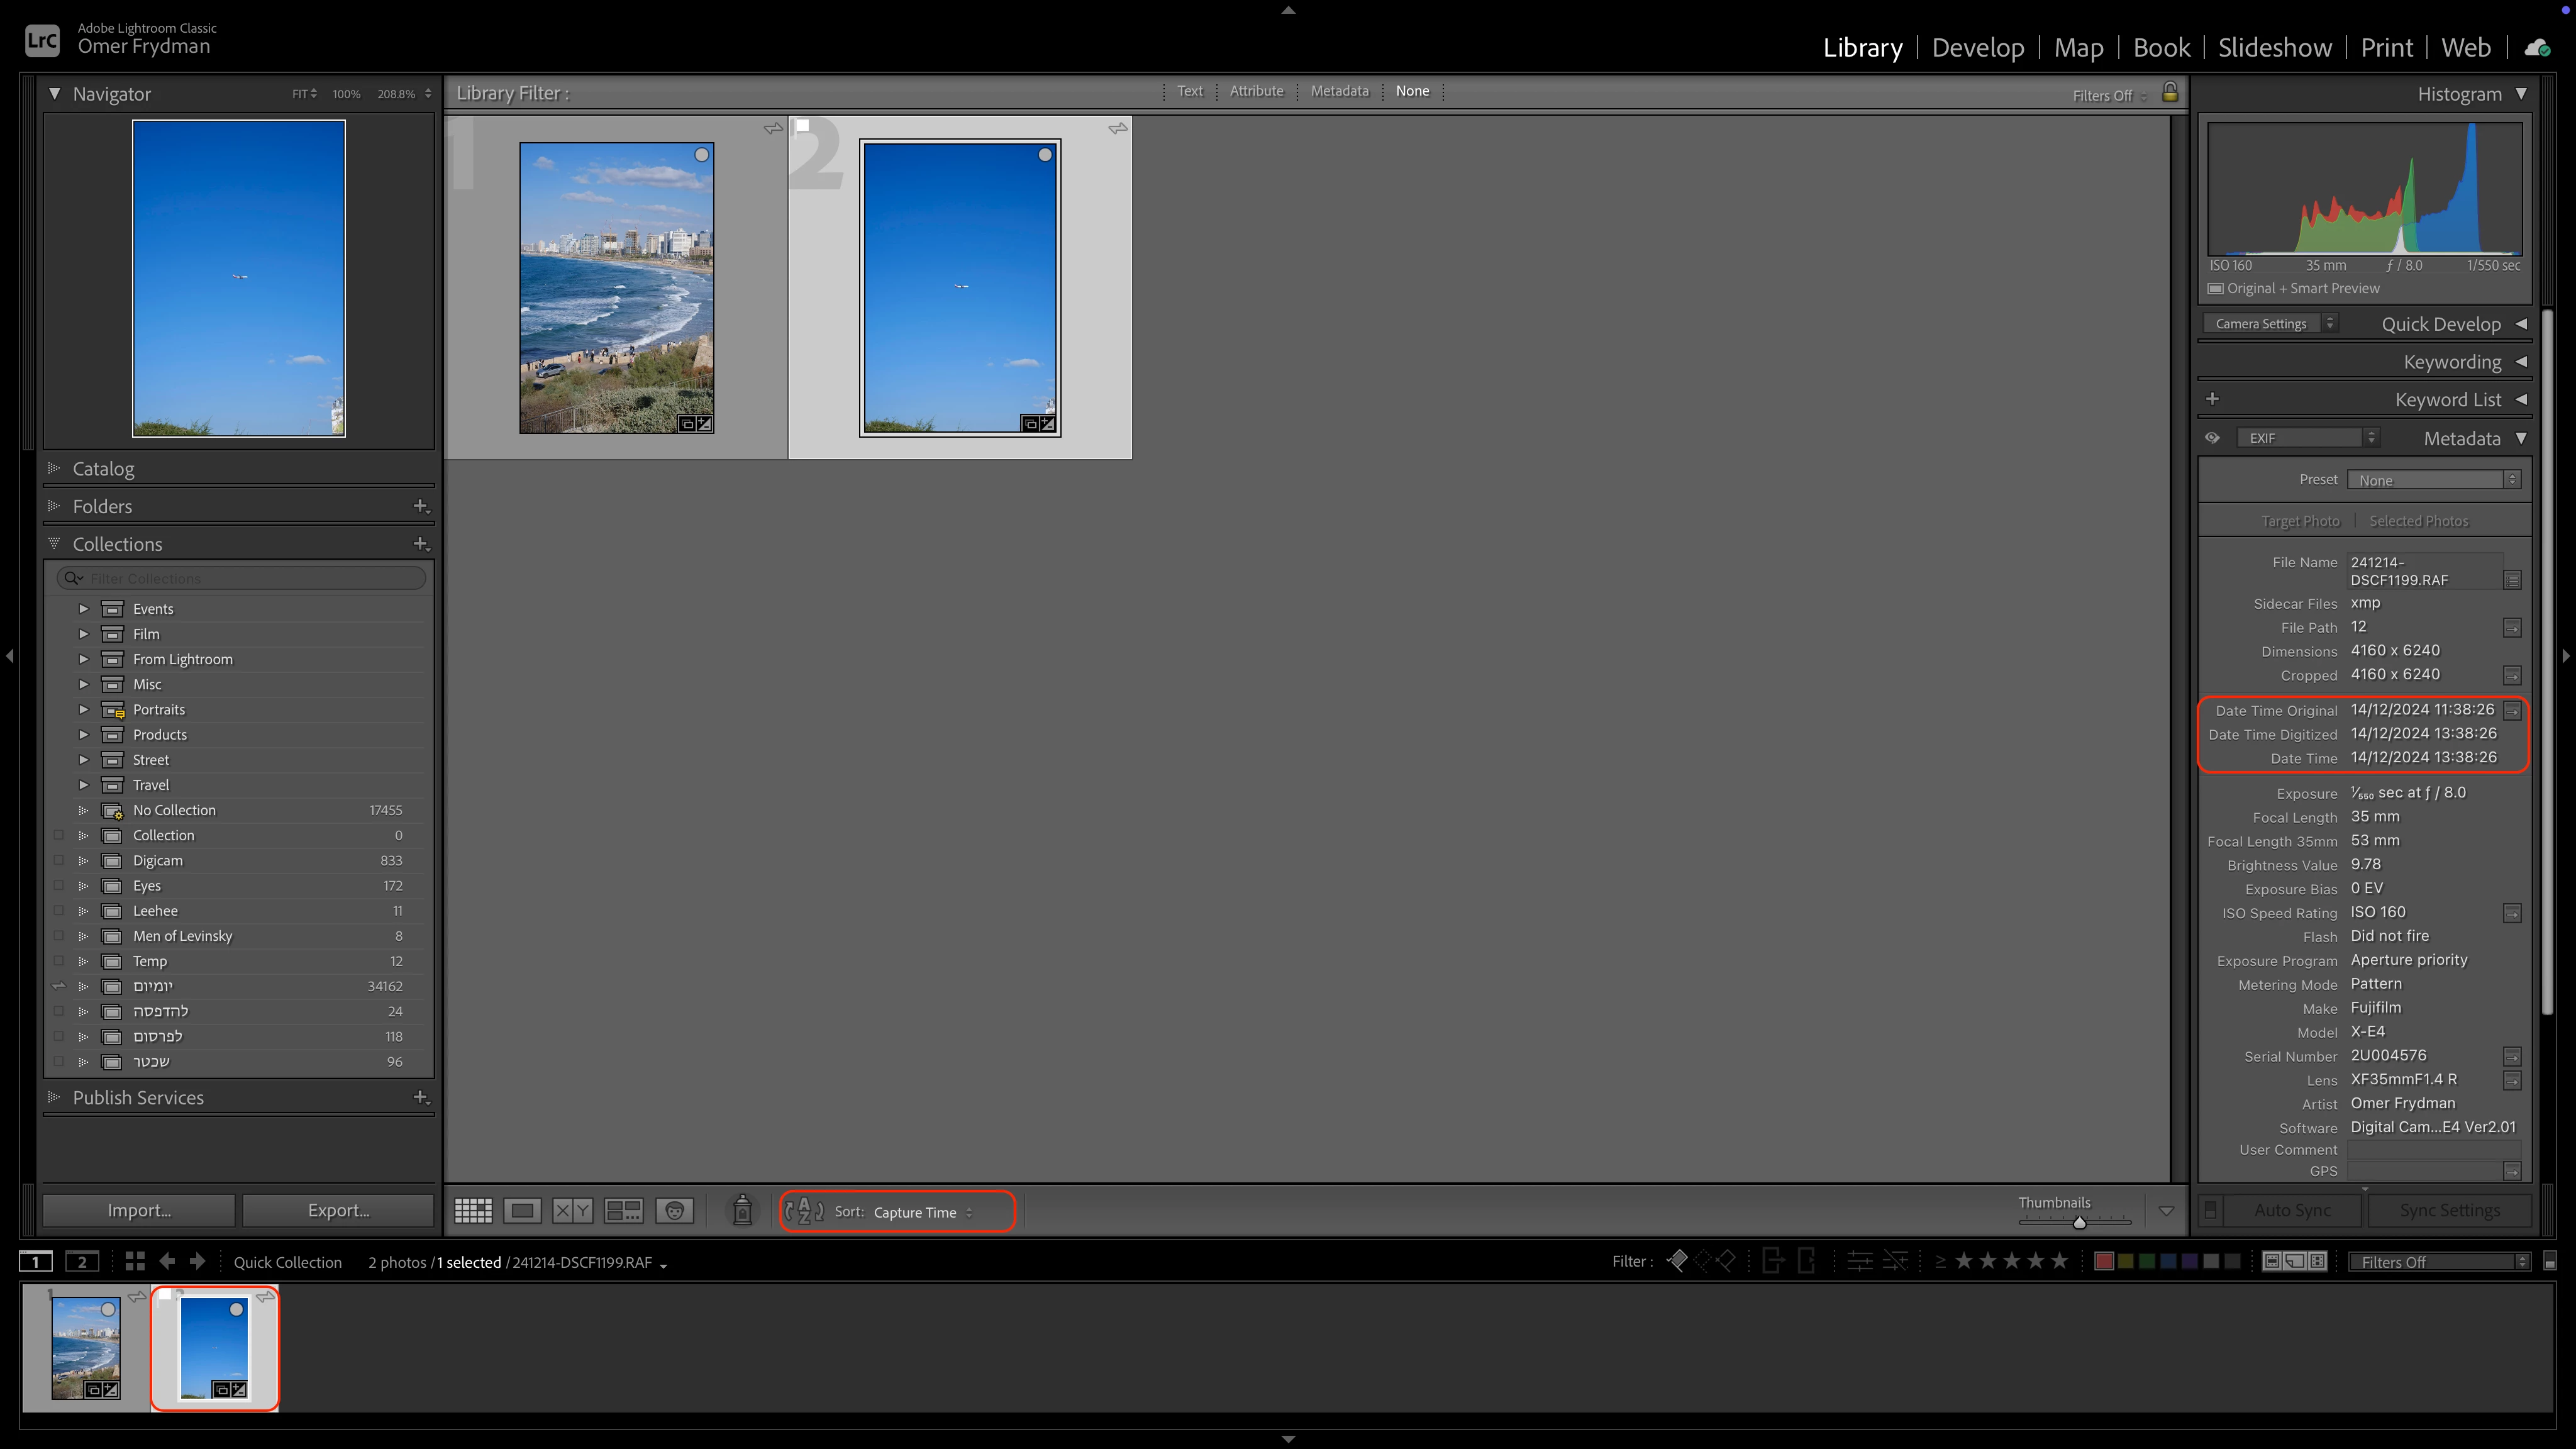This screenshot has height=1449, width=2576.
Task: Open Compare view (X|Y) icon
Action: pos(572,1211)
